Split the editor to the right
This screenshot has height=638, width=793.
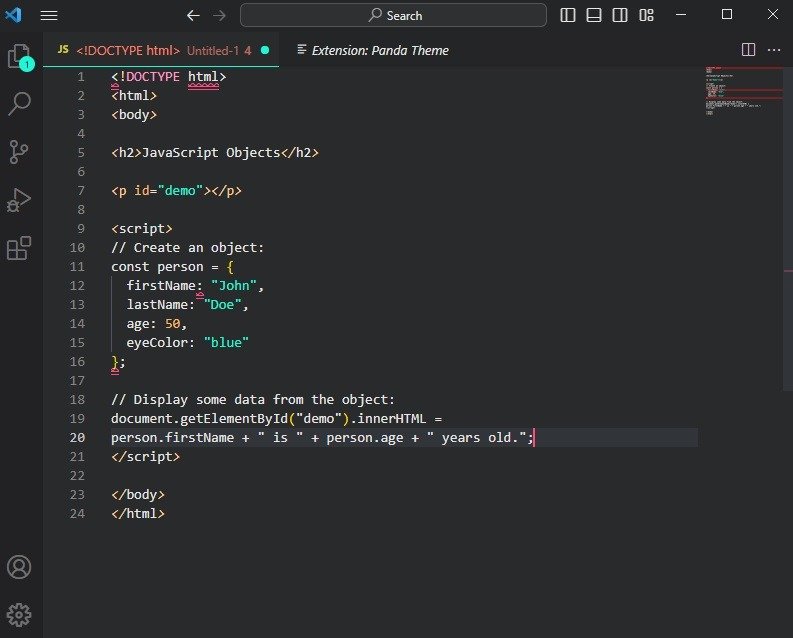pos(748,50)
